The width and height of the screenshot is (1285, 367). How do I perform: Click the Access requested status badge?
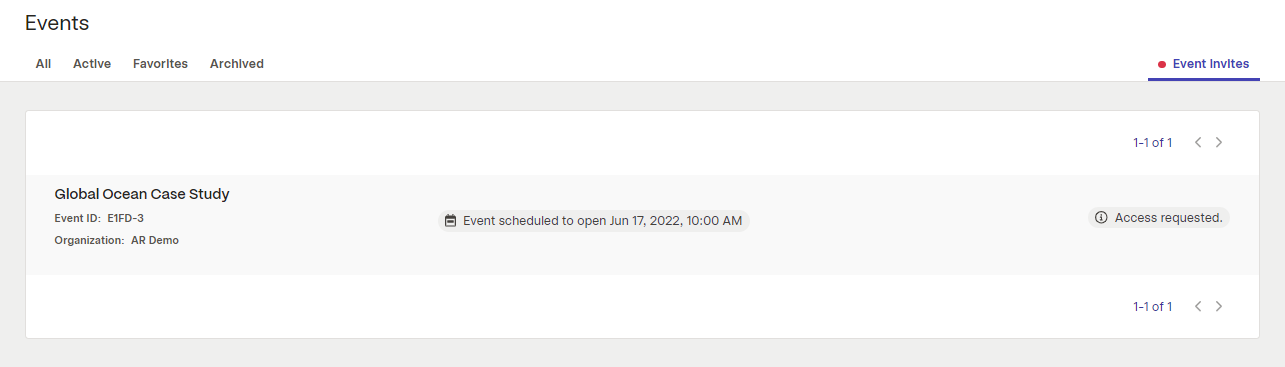pyautogui.click(x=1159, y=218)
